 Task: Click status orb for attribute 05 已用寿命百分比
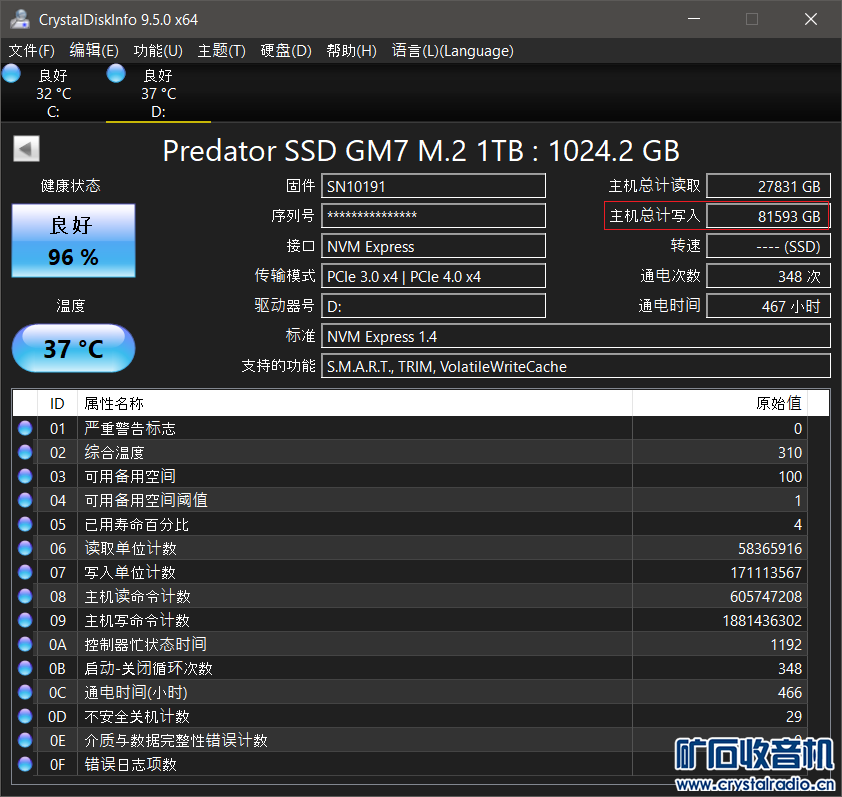point(25,524)
